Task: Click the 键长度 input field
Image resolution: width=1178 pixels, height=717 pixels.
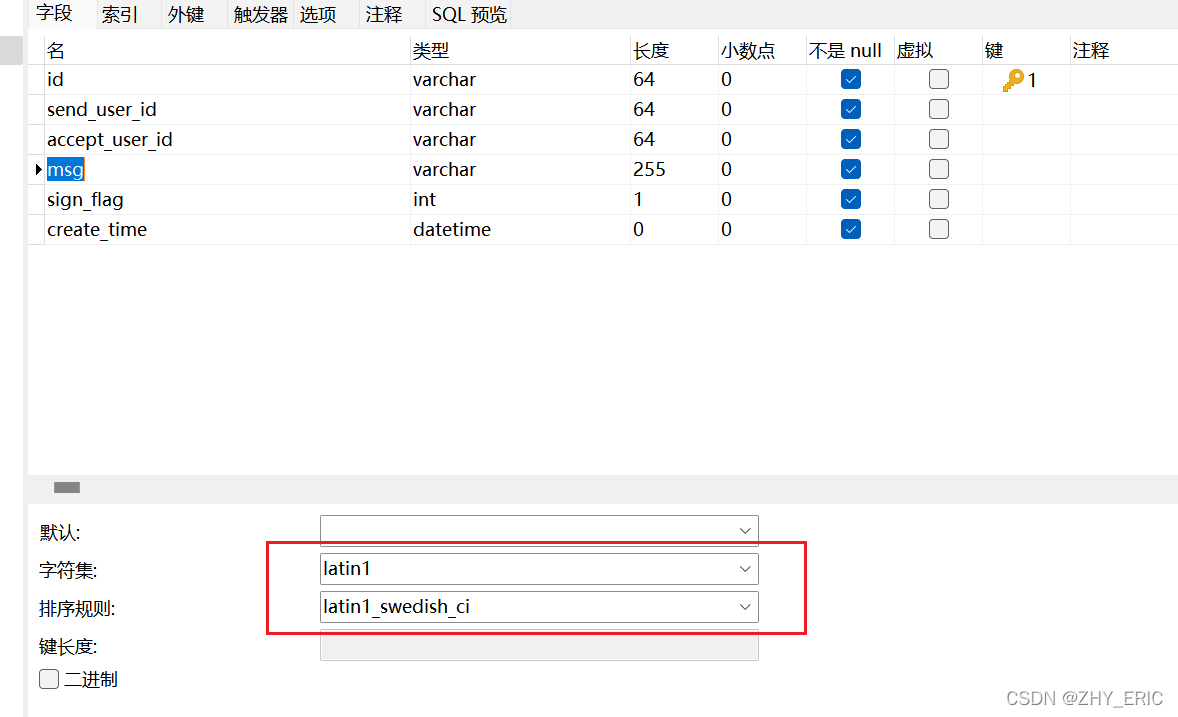Action: coord(539,646)
